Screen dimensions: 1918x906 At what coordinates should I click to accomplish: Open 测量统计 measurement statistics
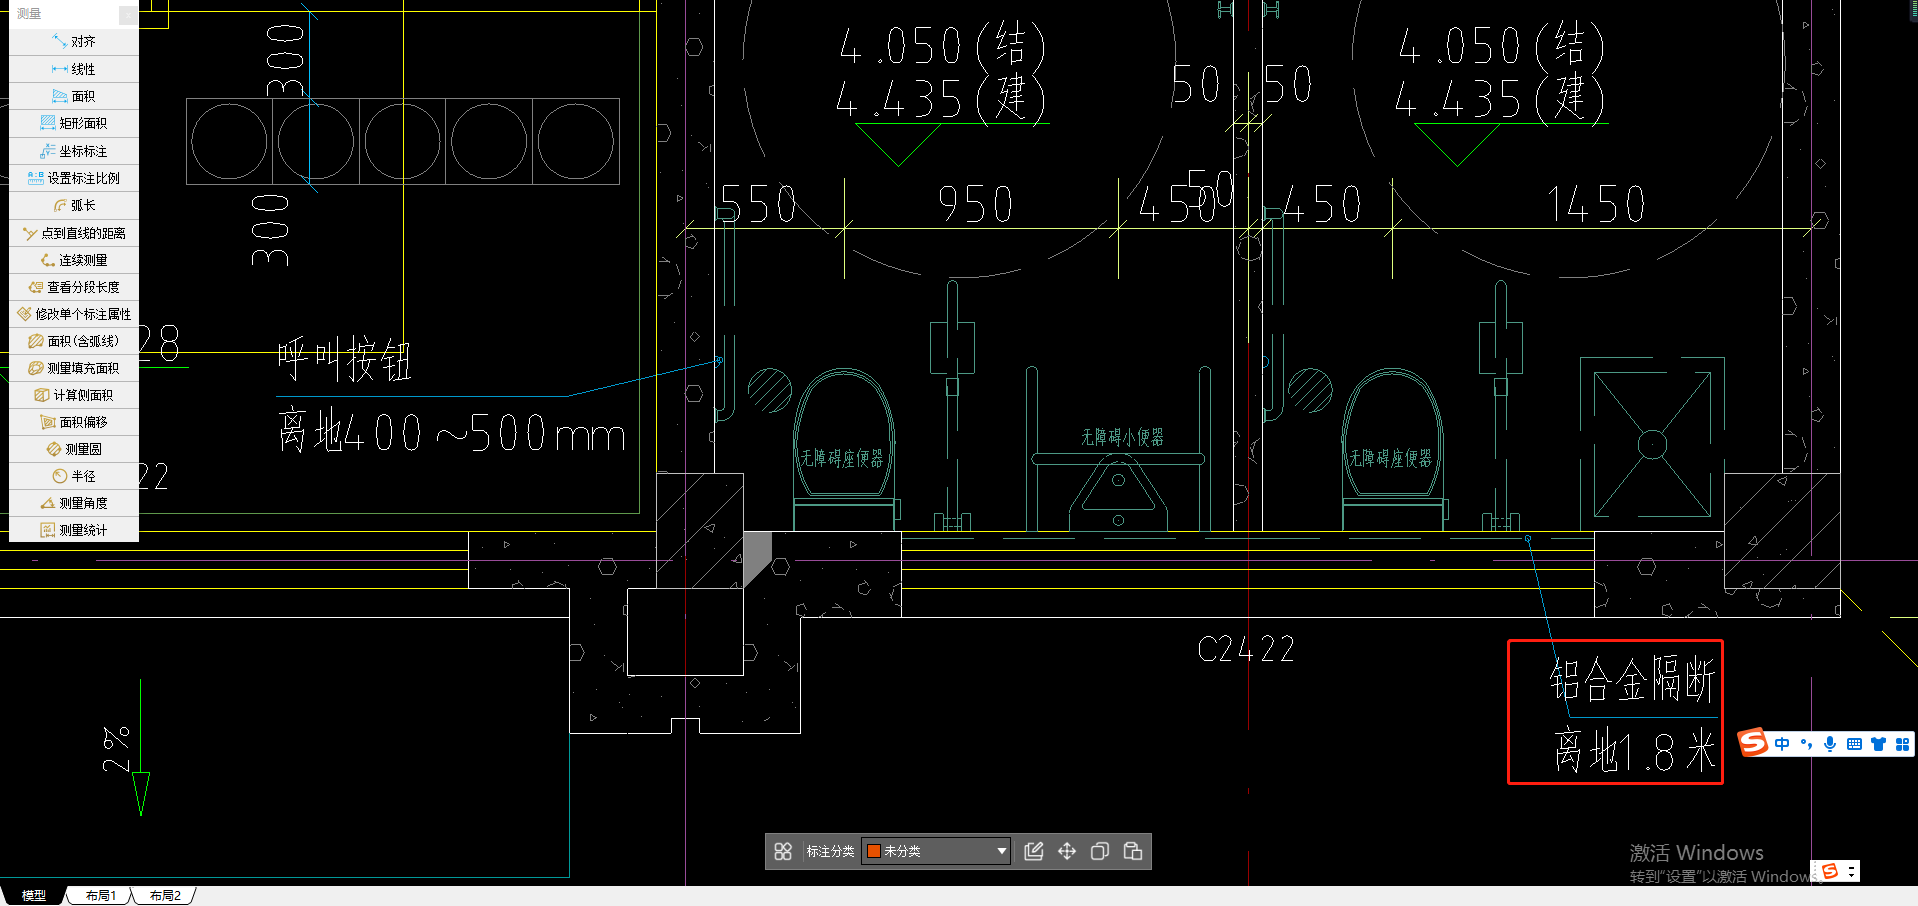[74, 530]
